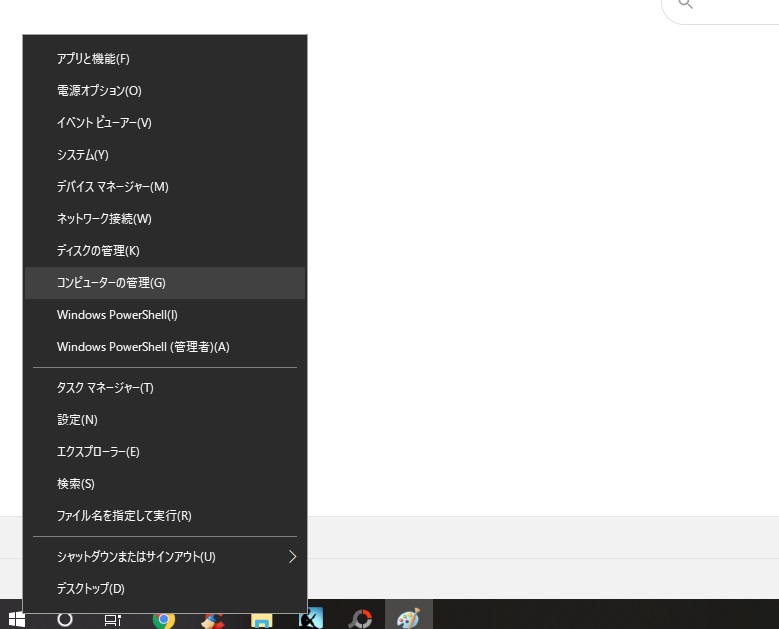Expand シャットダウンまたはサインアウト(U) submenu
The height and width of the screenshot is (629, 779).
[164, 556]
